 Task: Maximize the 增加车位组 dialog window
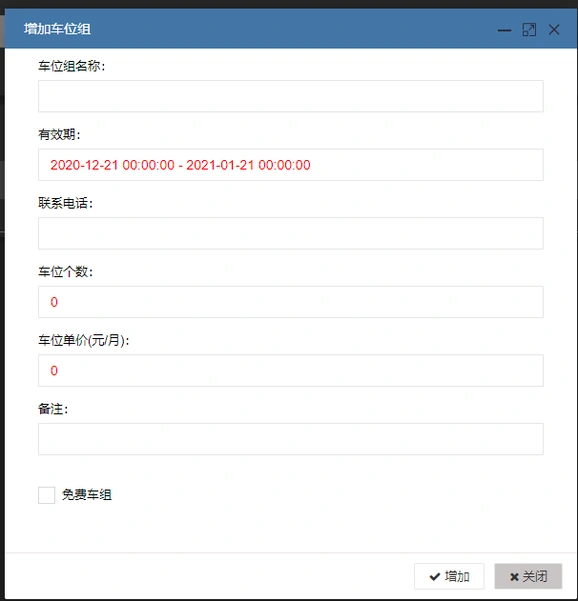[x=529, y=30]
